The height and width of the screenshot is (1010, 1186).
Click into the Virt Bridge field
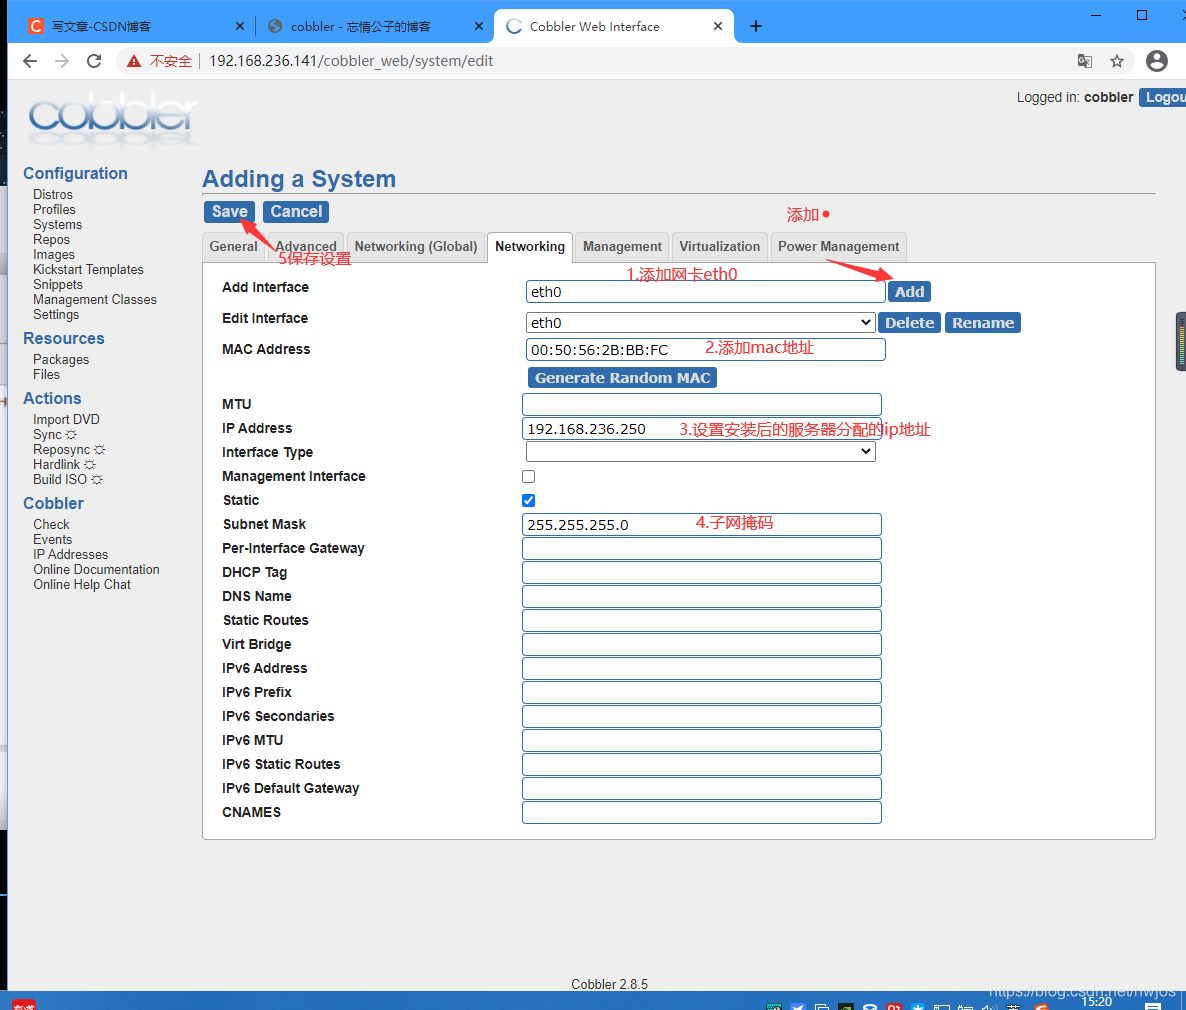pos(702,645)
